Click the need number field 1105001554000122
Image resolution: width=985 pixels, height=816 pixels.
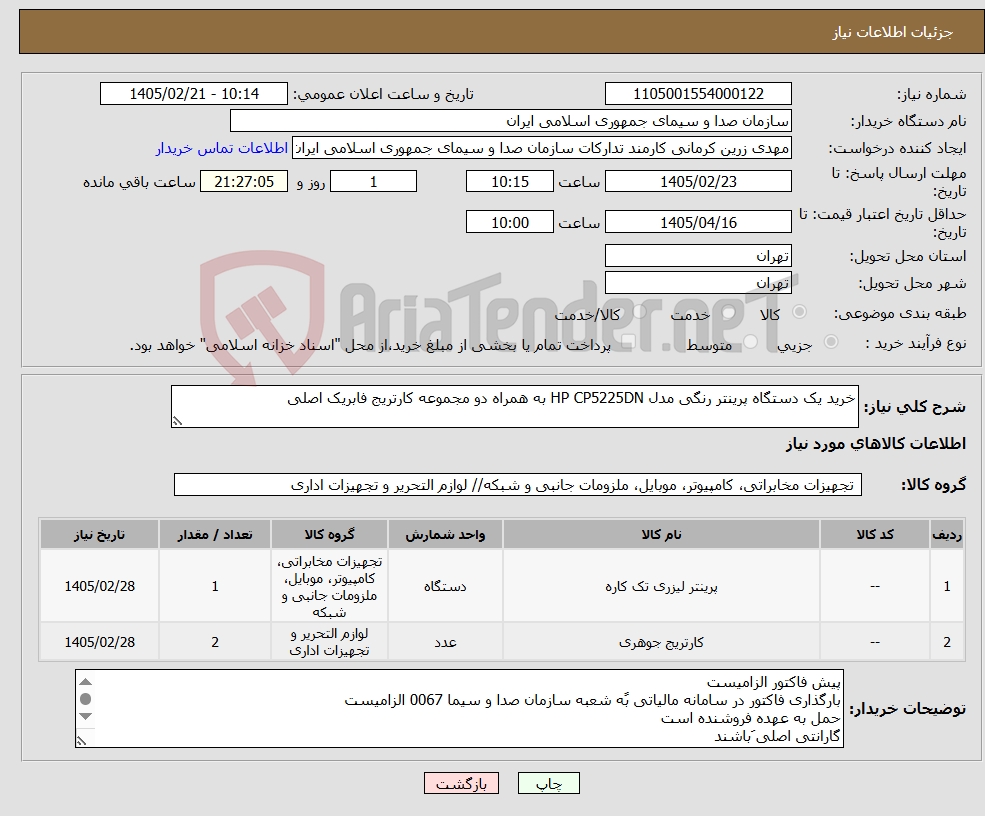pos(698,94)
